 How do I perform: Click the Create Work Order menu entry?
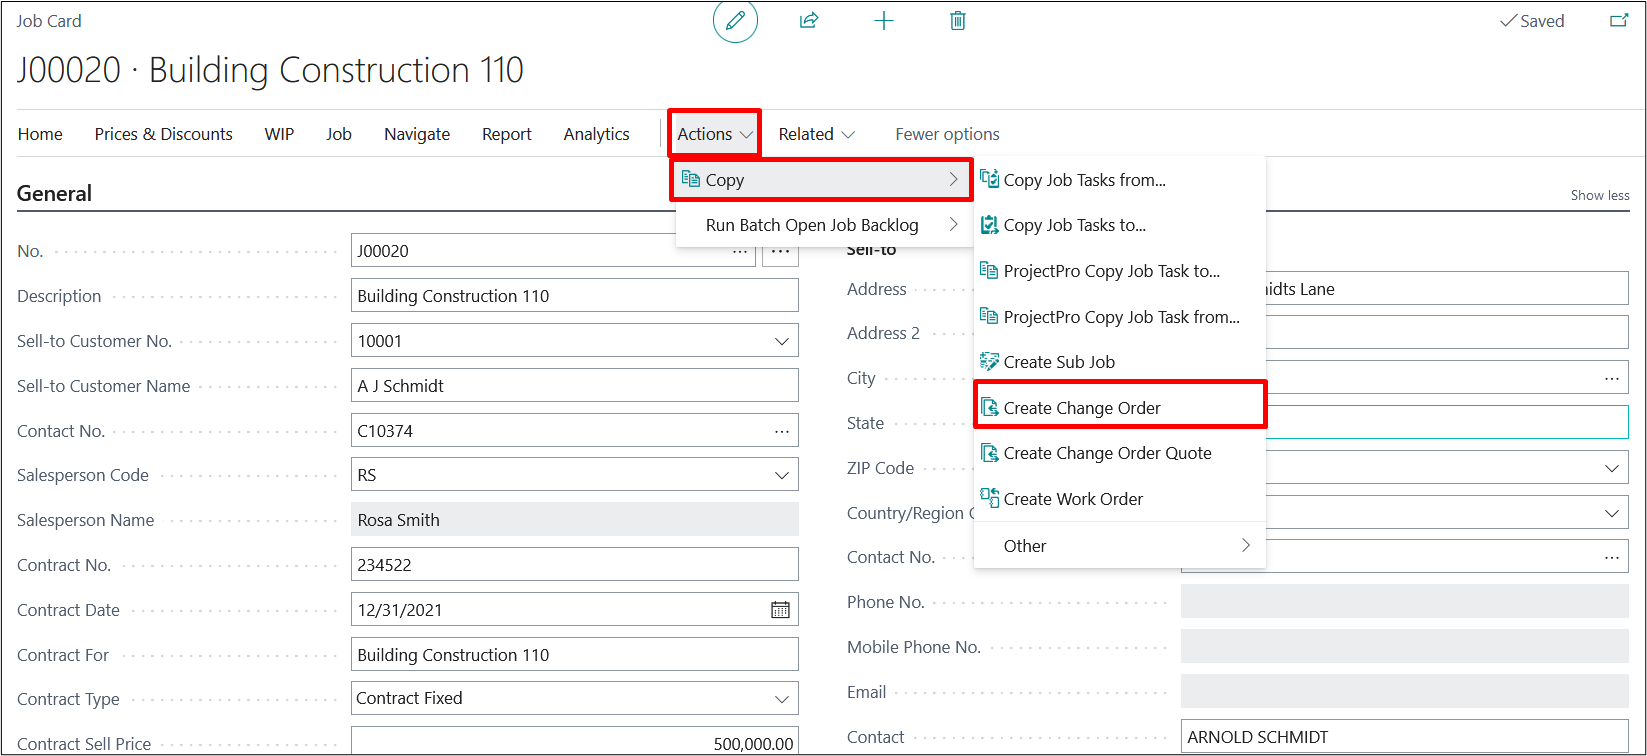point(1073,499)
